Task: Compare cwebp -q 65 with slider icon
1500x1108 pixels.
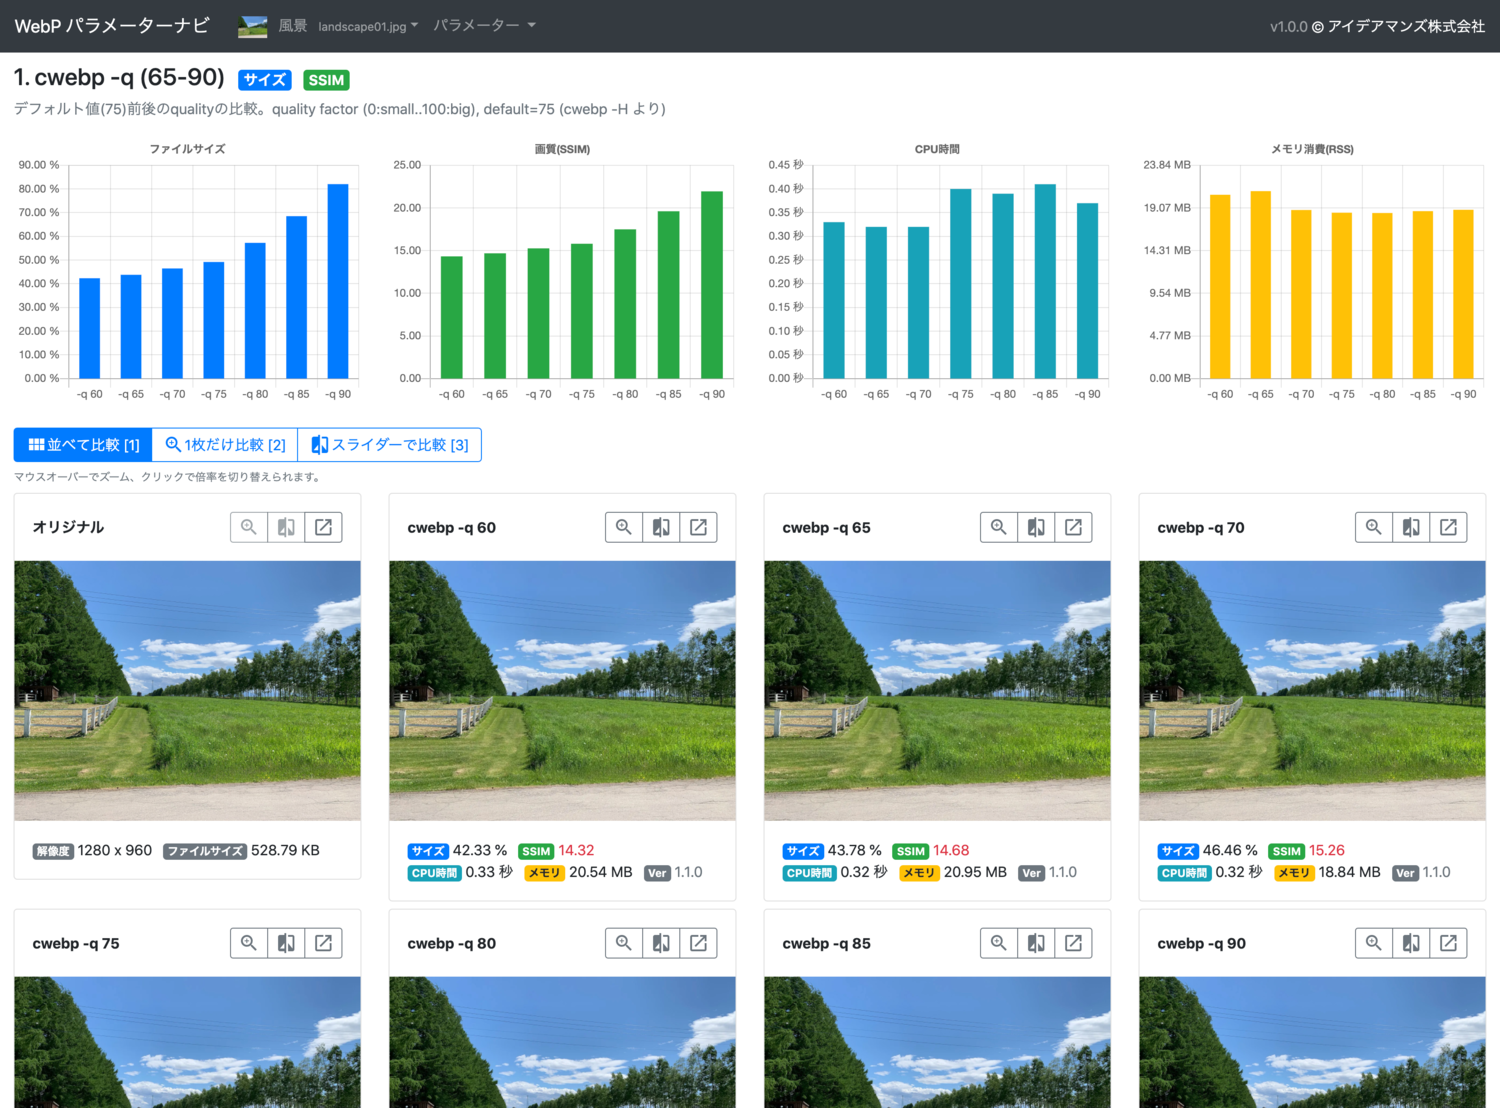Action: point(1036,527)
